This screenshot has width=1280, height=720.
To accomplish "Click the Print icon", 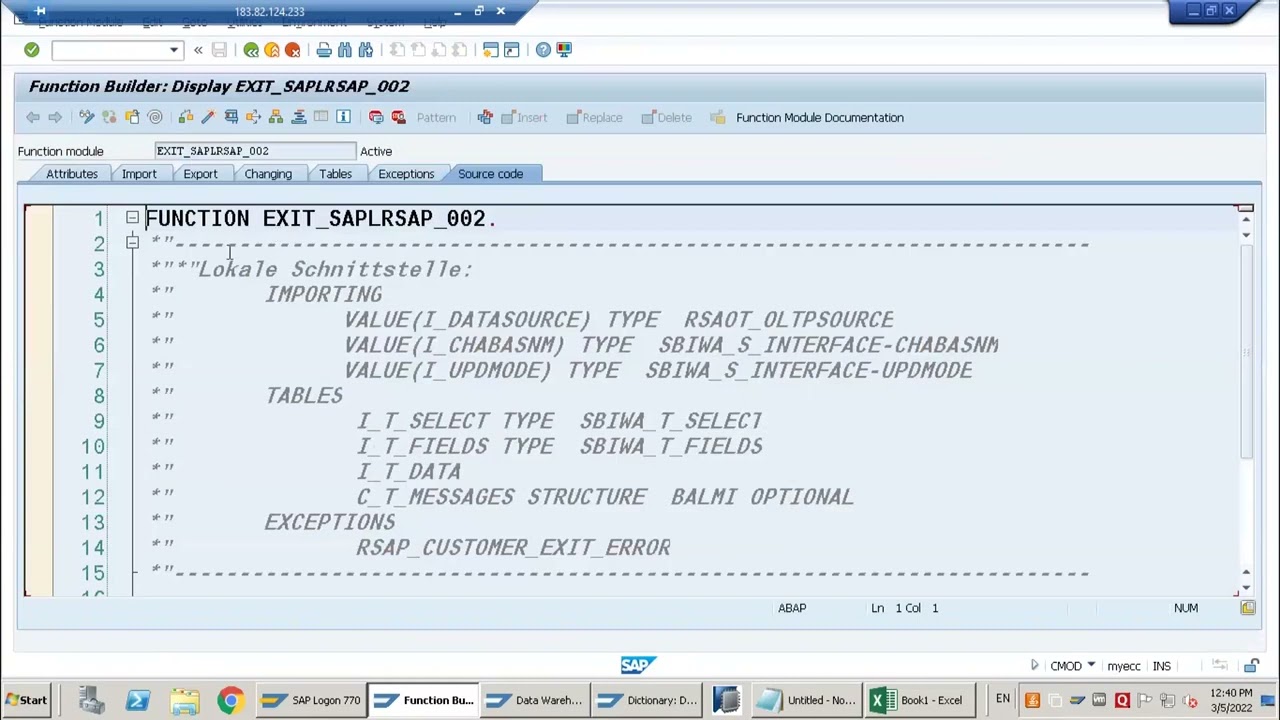I will 324,50.
